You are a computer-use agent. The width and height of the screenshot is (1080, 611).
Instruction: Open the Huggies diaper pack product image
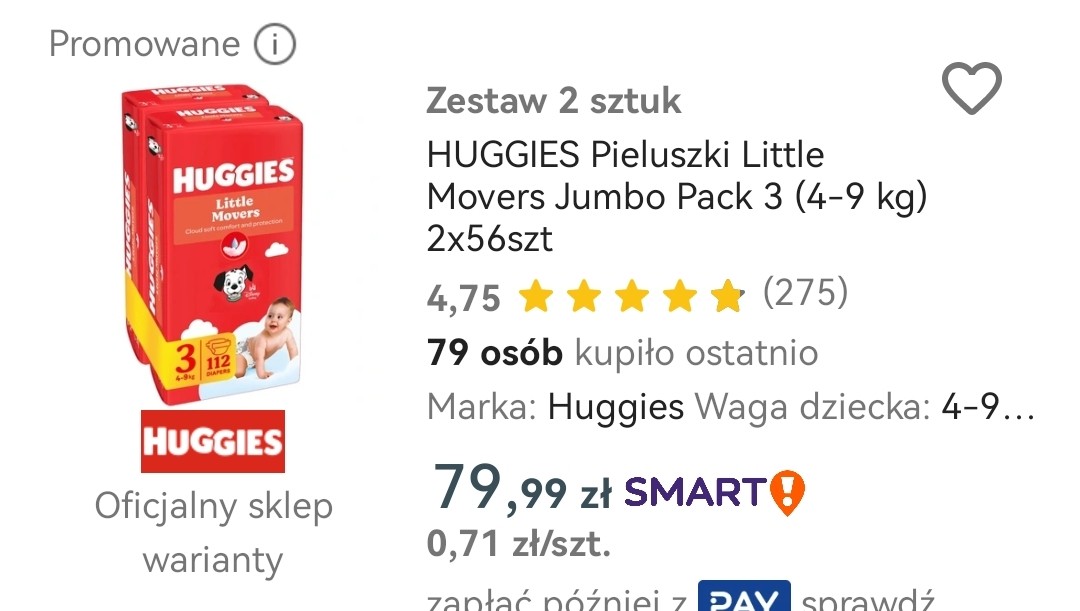click(x=213, y=244)
